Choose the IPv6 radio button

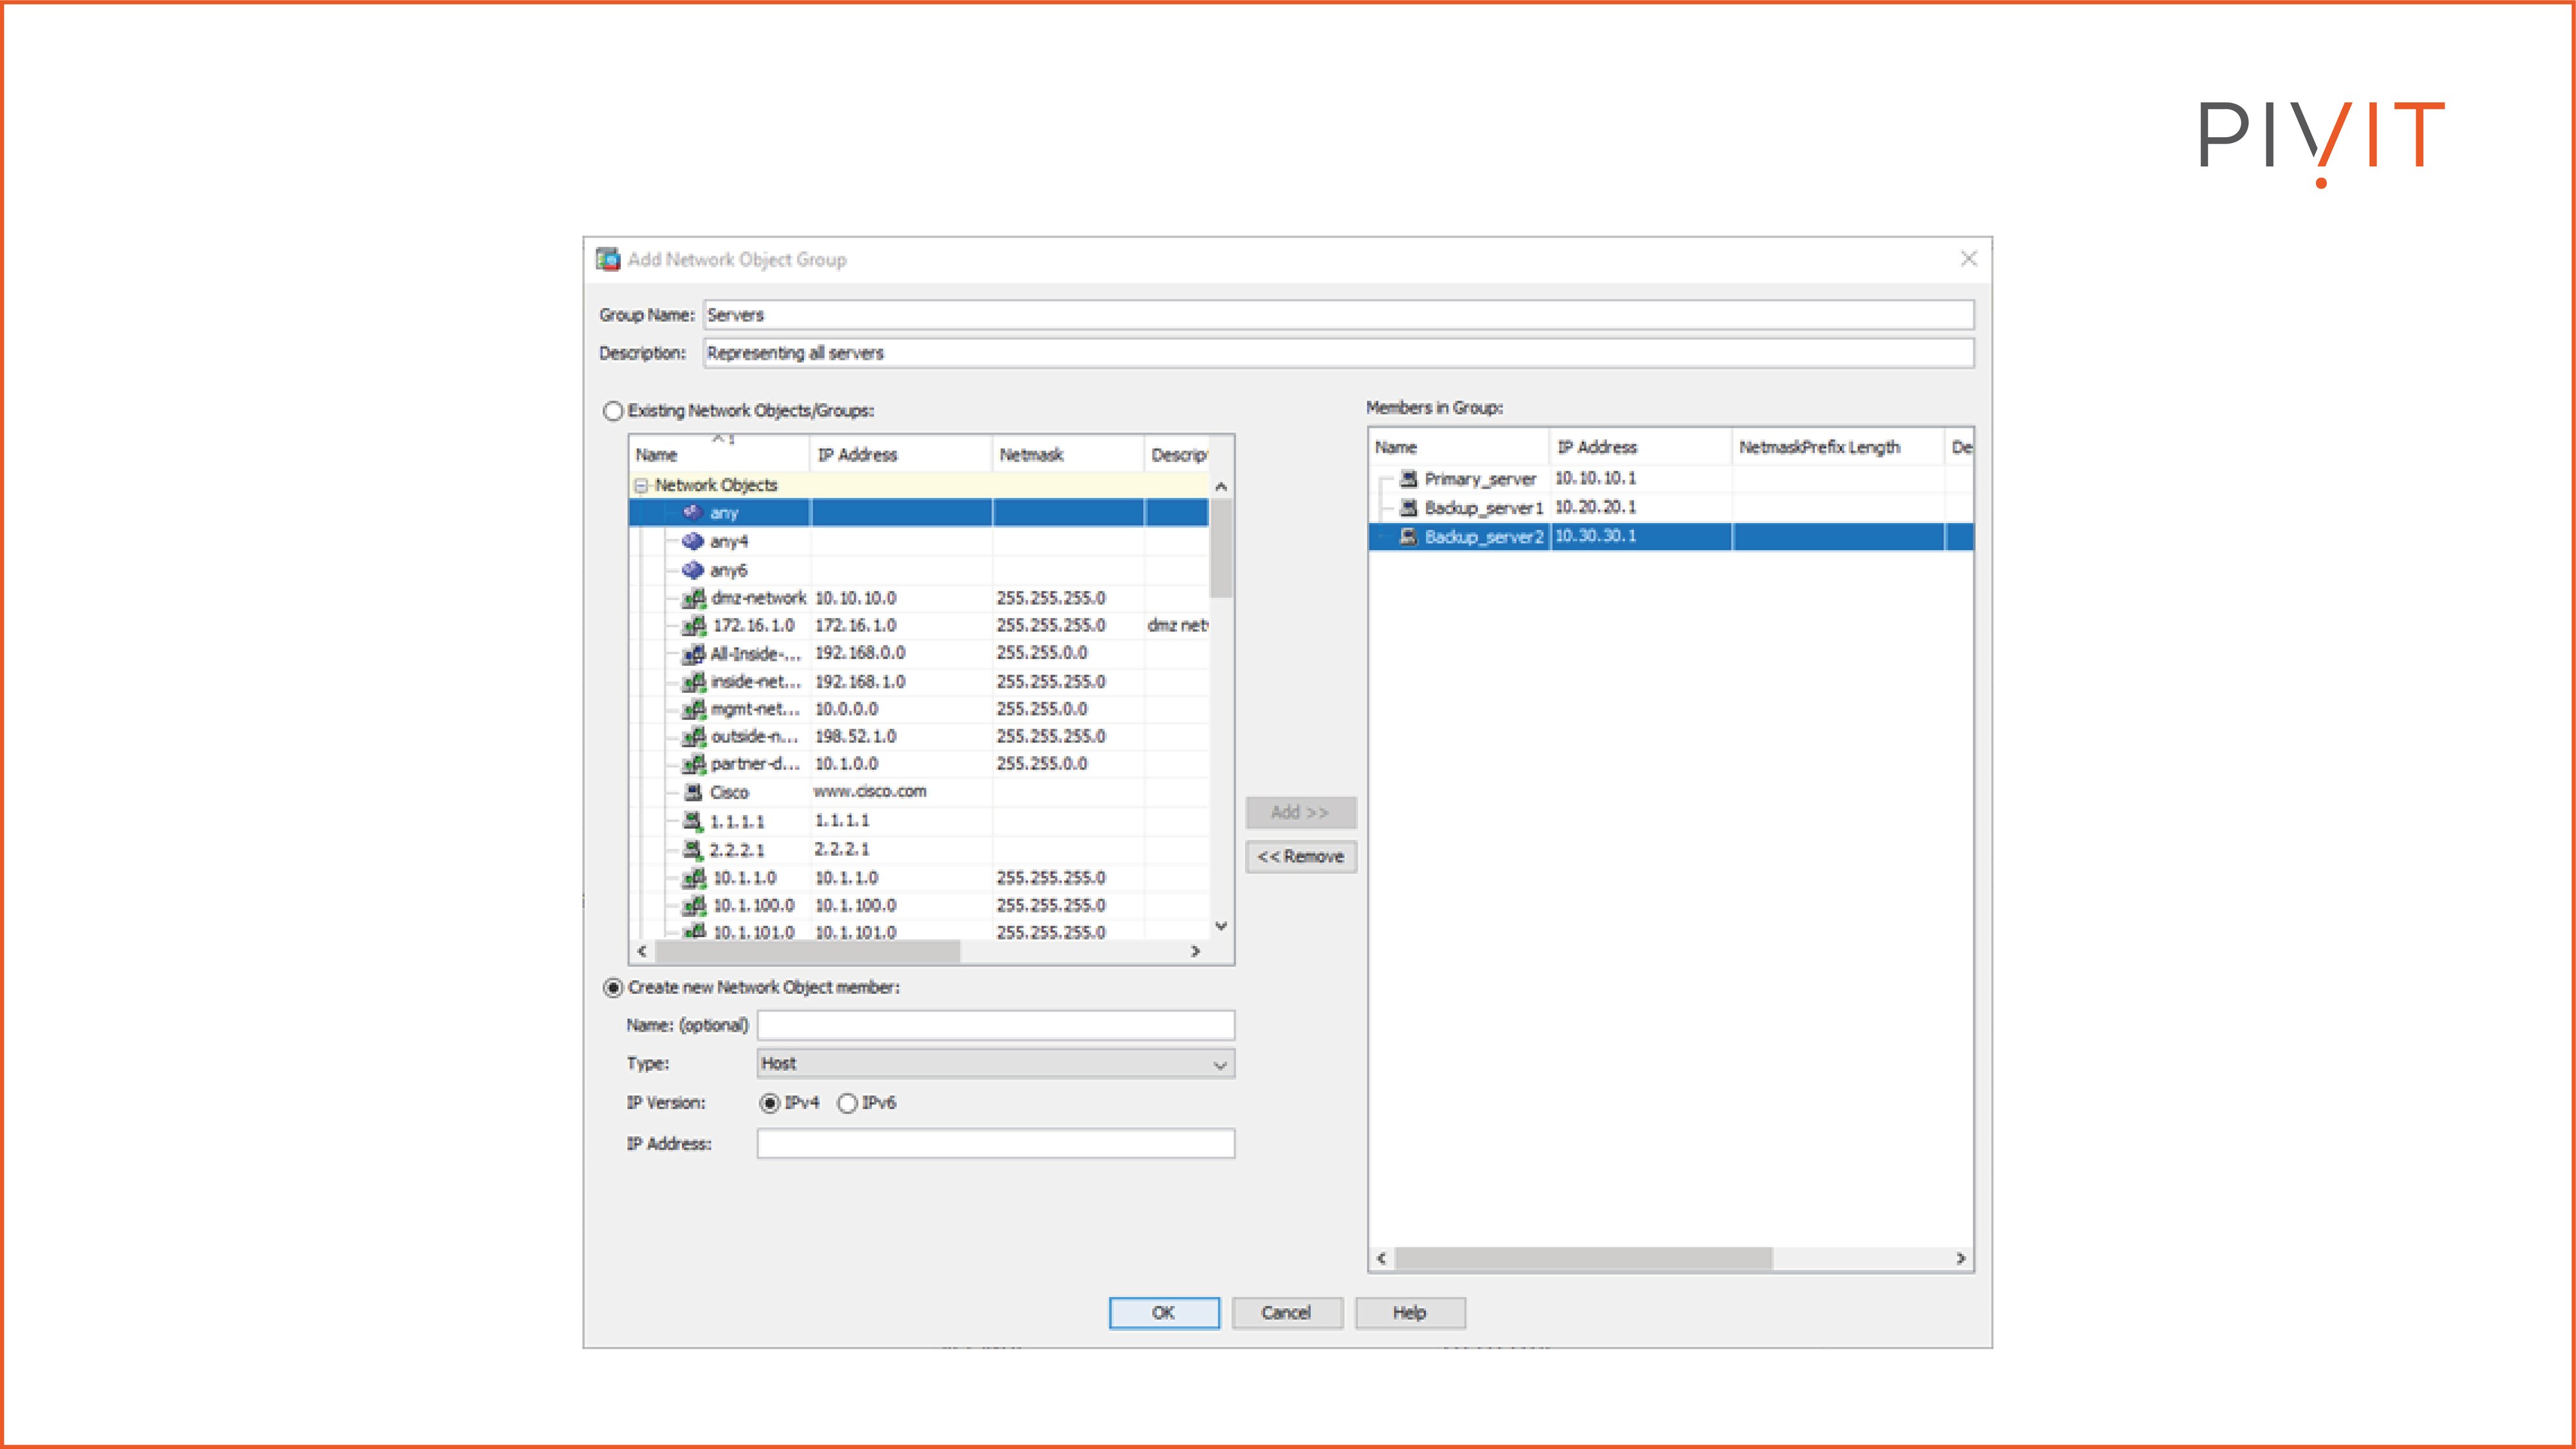click(847, 1103)
